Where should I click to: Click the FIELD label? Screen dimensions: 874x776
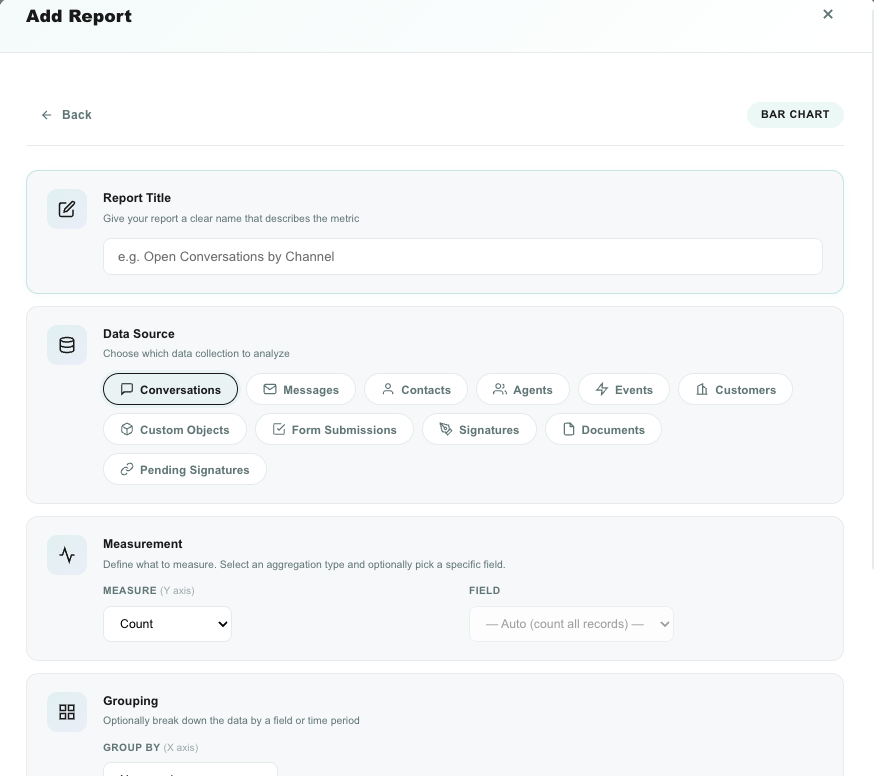point(484,590)
